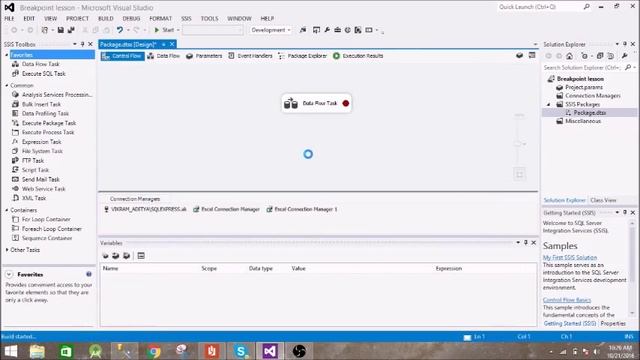Switch to the Parameters tab
Image resolution: width=640 pixels, height=360 pixels.
204,56
